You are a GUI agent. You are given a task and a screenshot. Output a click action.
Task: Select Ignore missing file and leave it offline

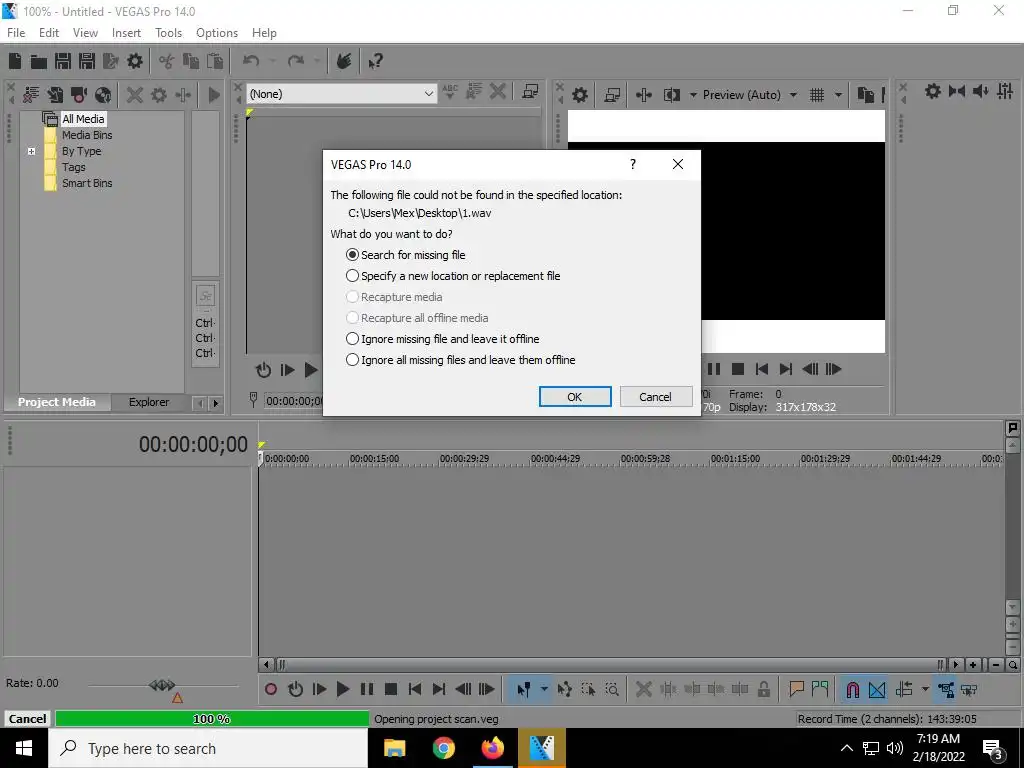tap(443, 339)
